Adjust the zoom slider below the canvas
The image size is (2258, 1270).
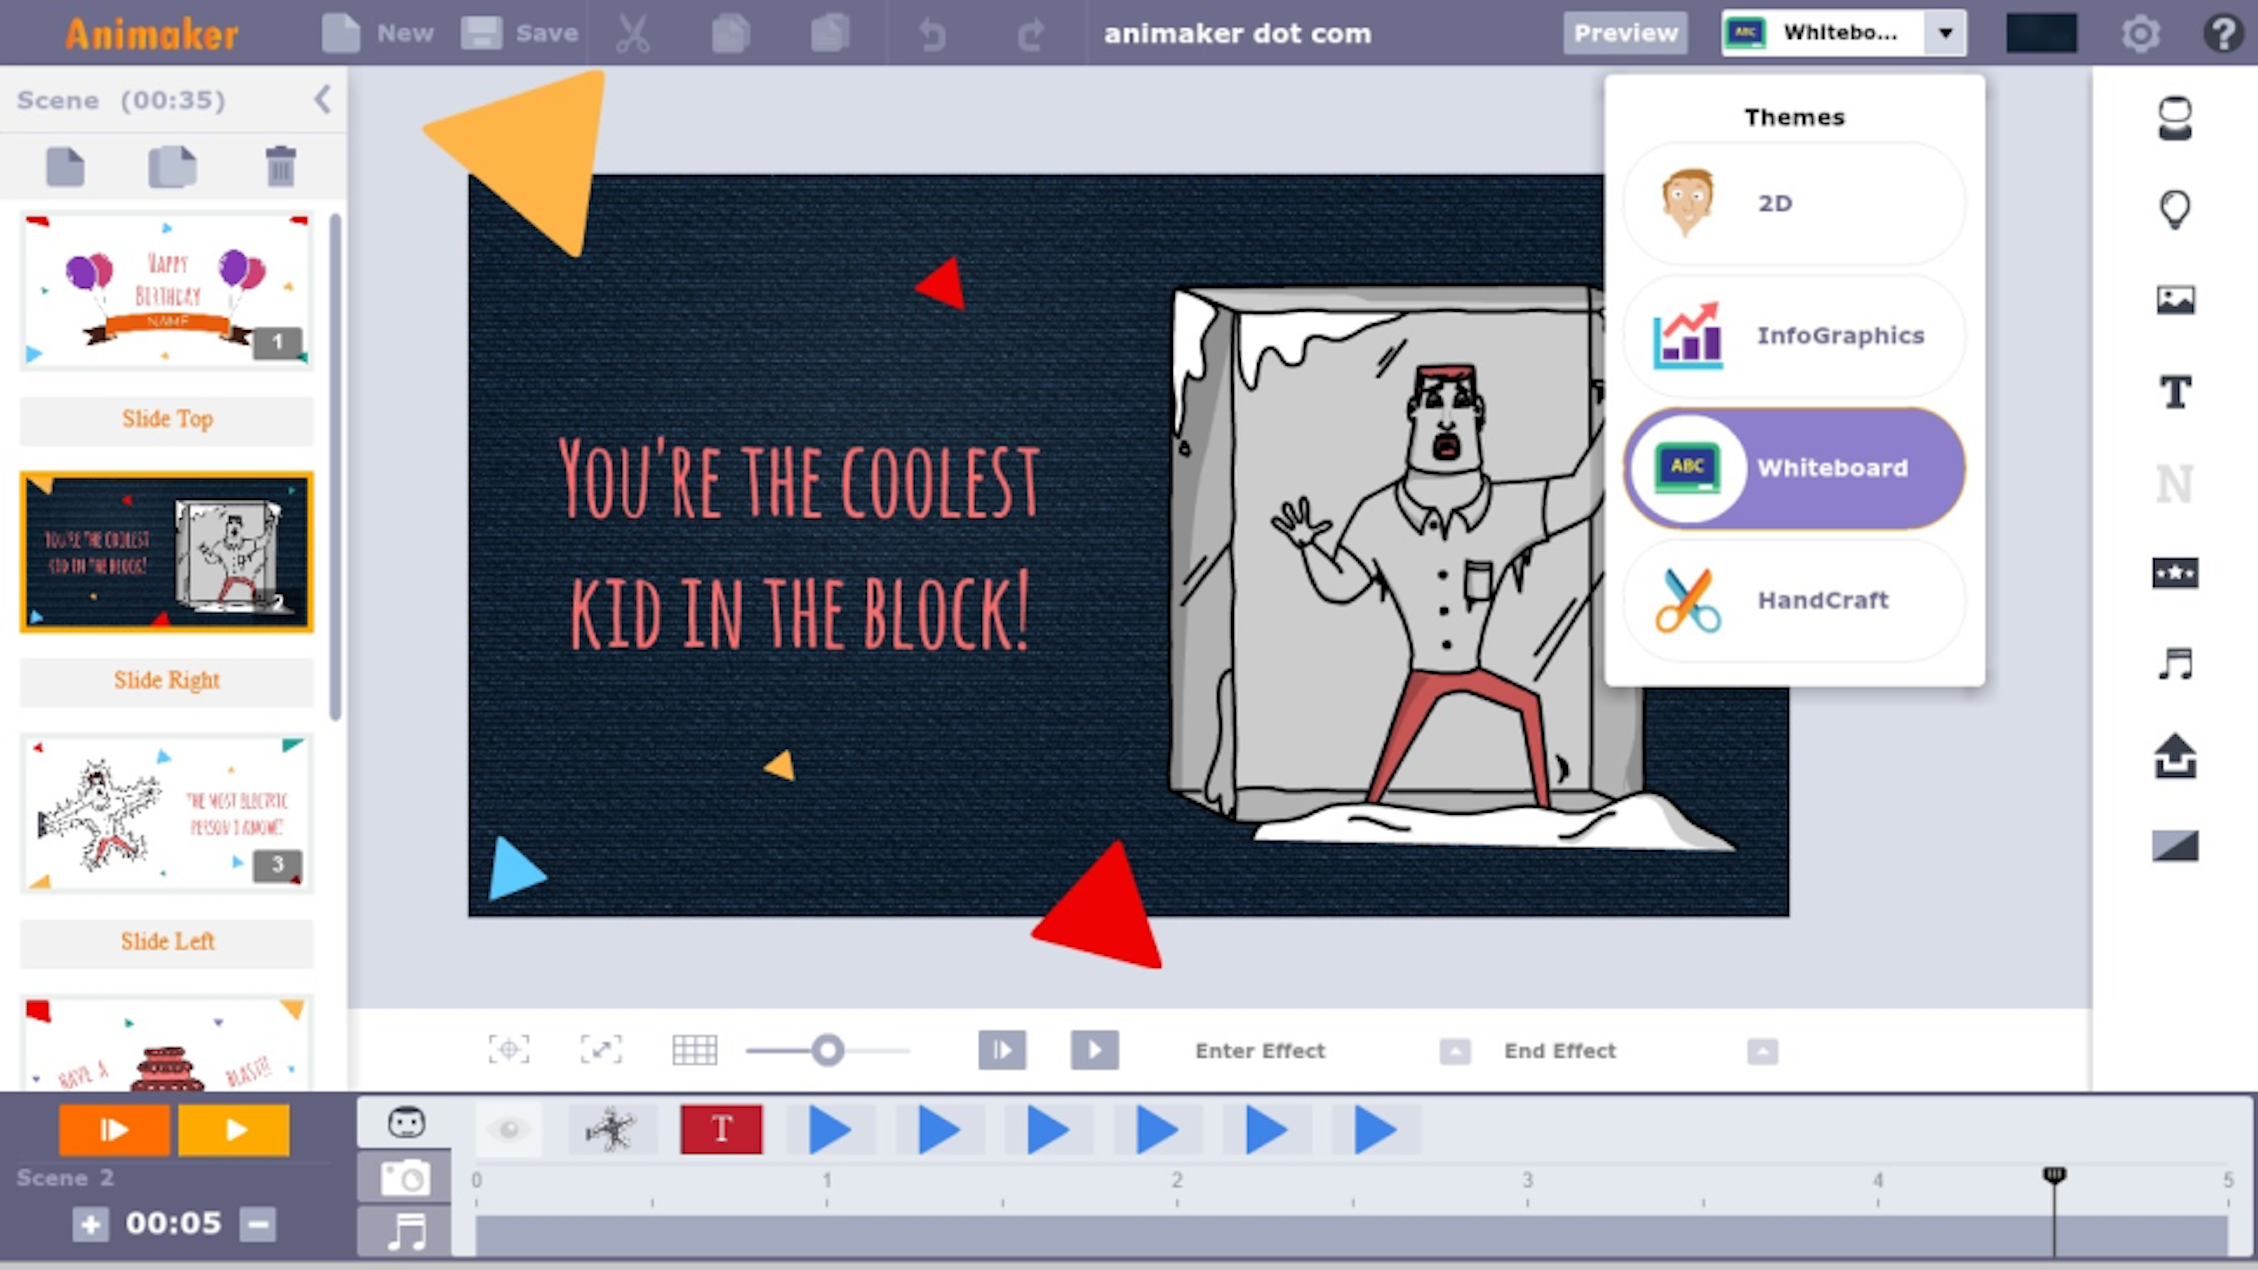[828, 1050]
